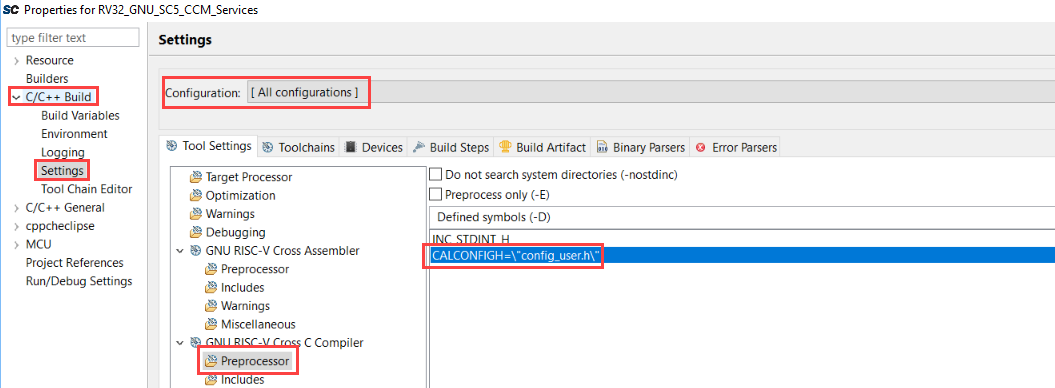Viewport: 1055px width, 388px height.
Task: Expand the cppcheclipse tree node
Action: 16,226
